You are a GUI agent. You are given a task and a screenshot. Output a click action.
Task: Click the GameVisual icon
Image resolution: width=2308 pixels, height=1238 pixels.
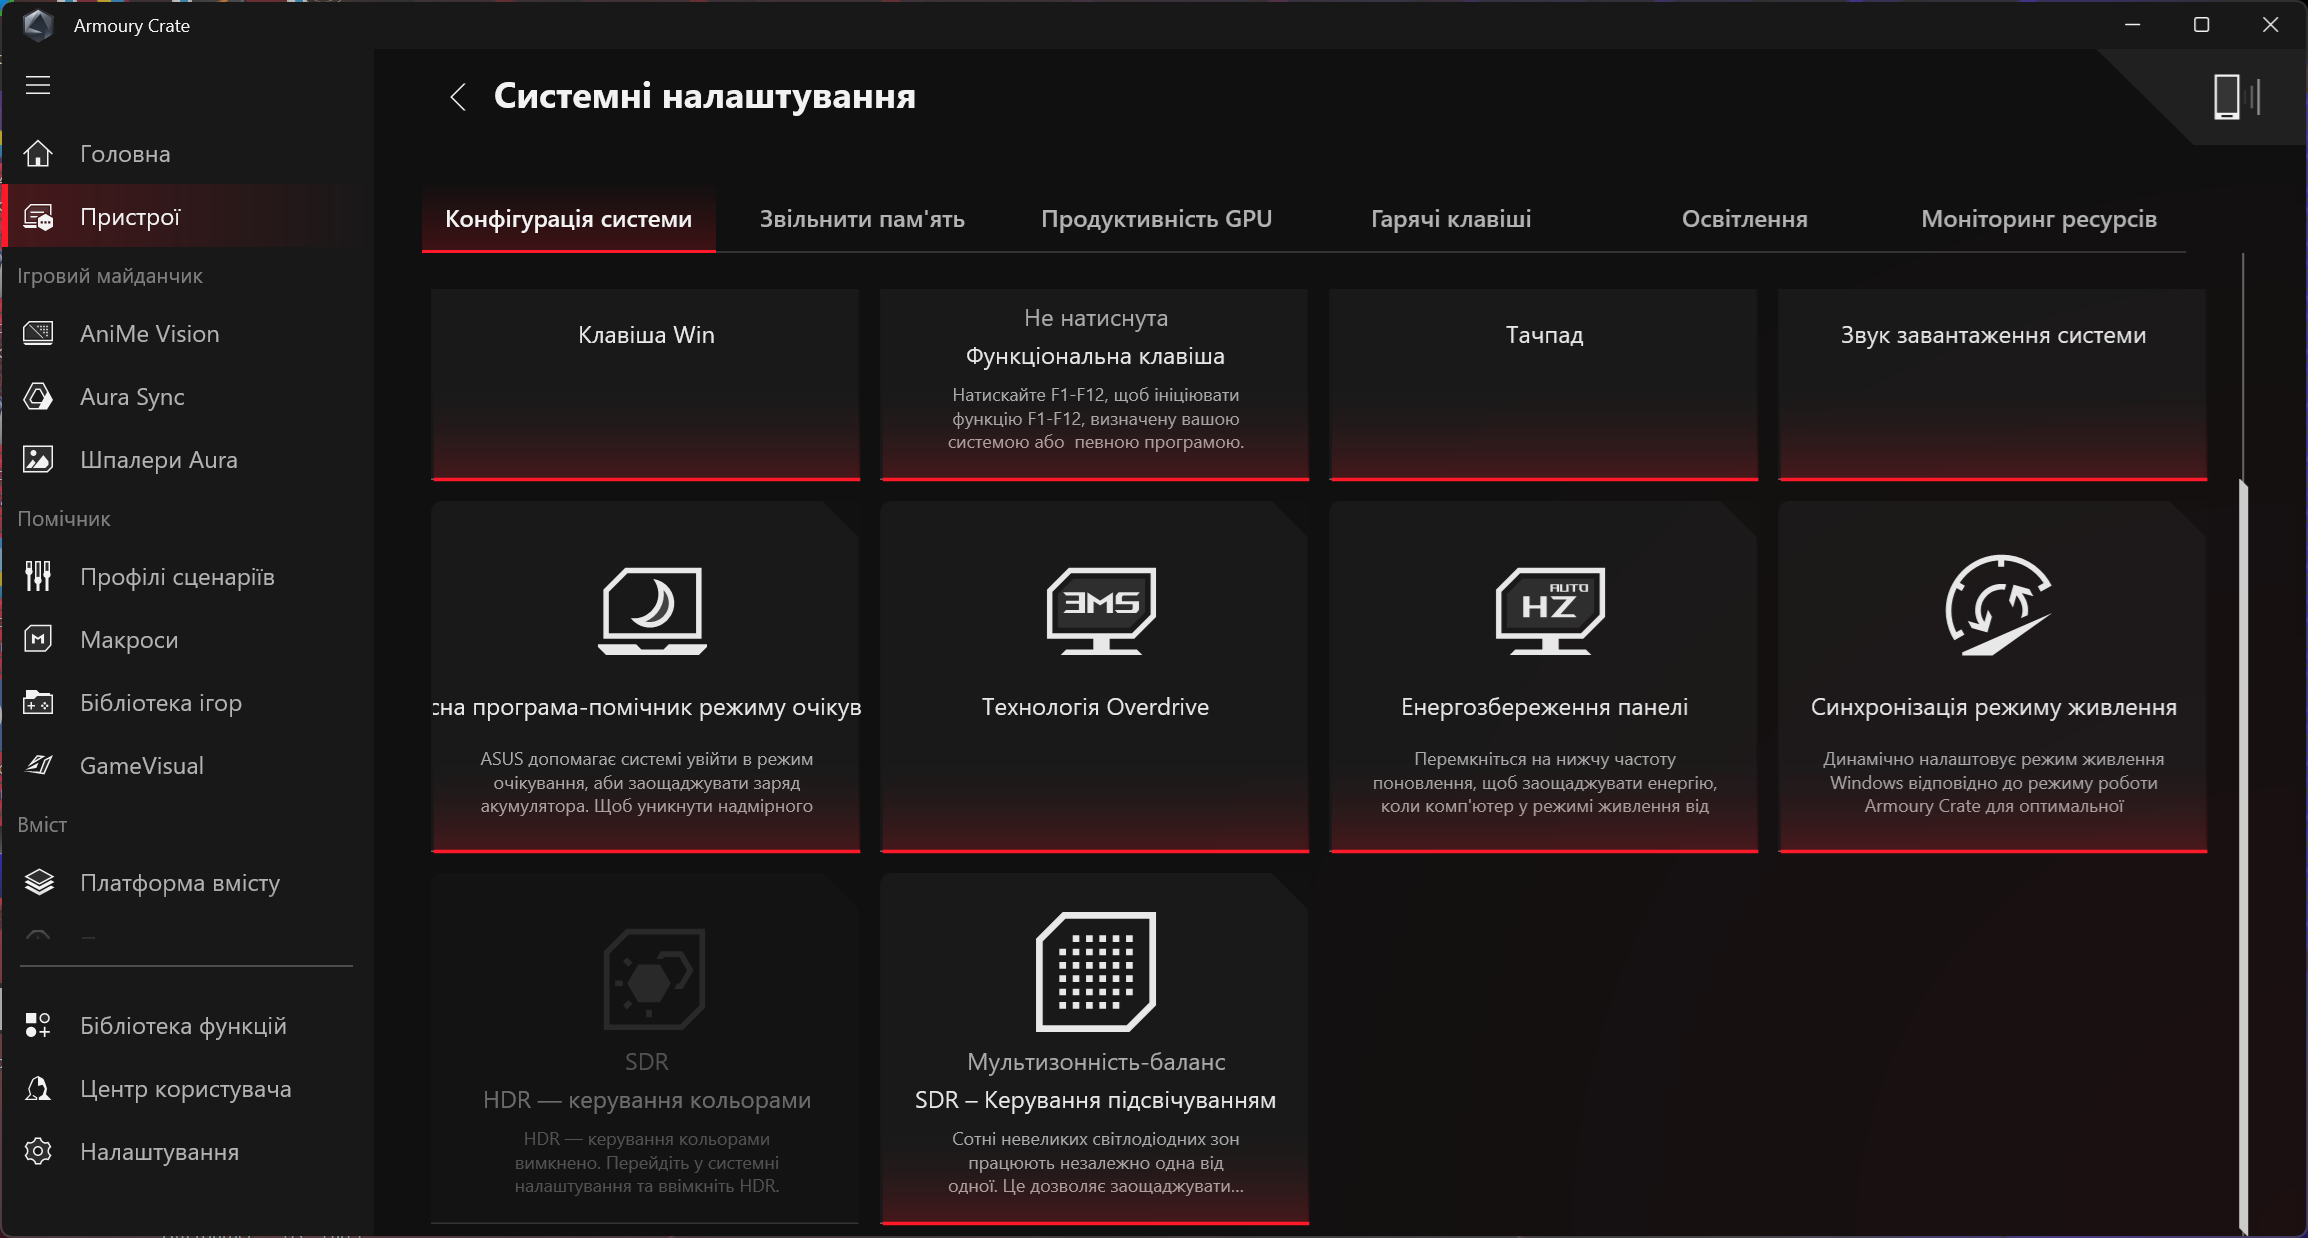point(38,766)
